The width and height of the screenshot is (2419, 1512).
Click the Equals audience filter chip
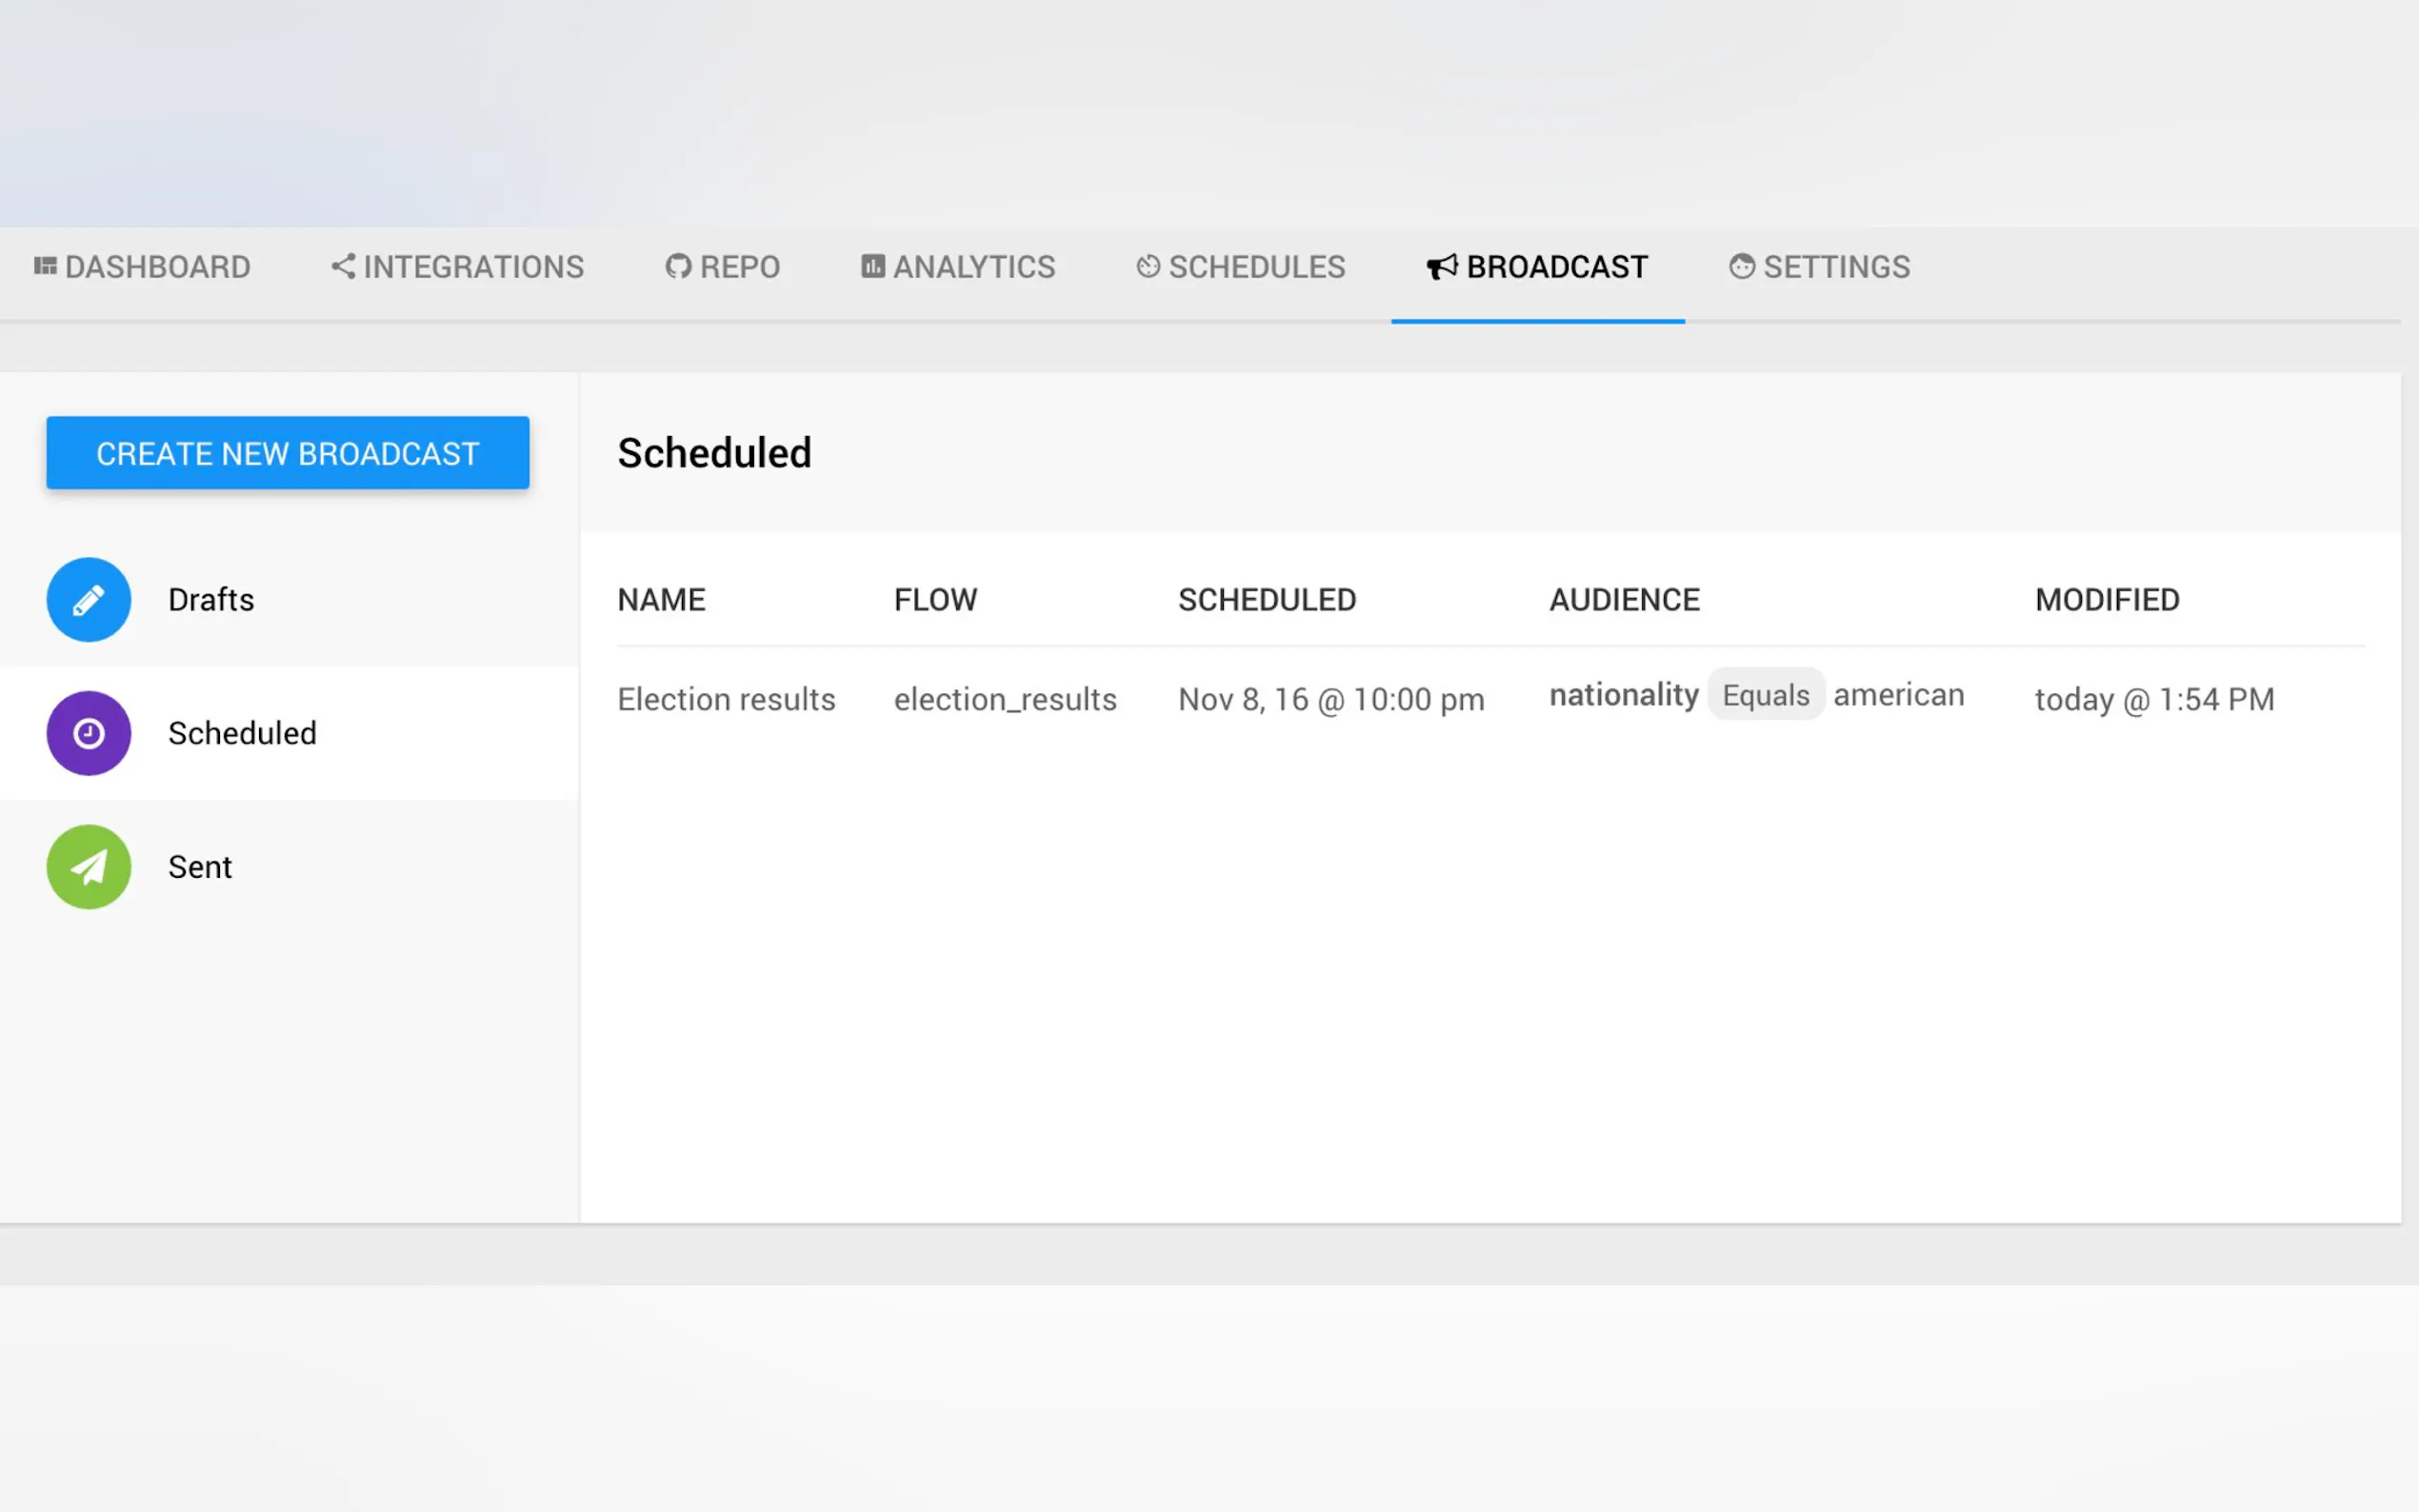click(x=1765, y=695)
